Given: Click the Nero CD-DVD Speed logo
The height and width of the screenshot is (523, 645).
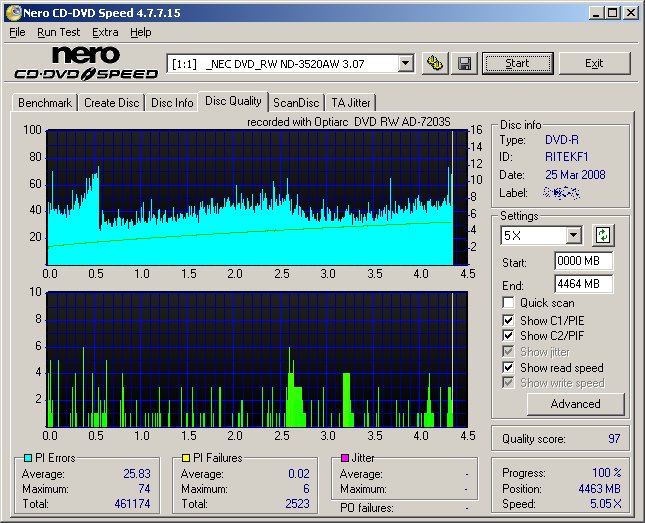Looking at the screenshot, I should click(86, 63).
